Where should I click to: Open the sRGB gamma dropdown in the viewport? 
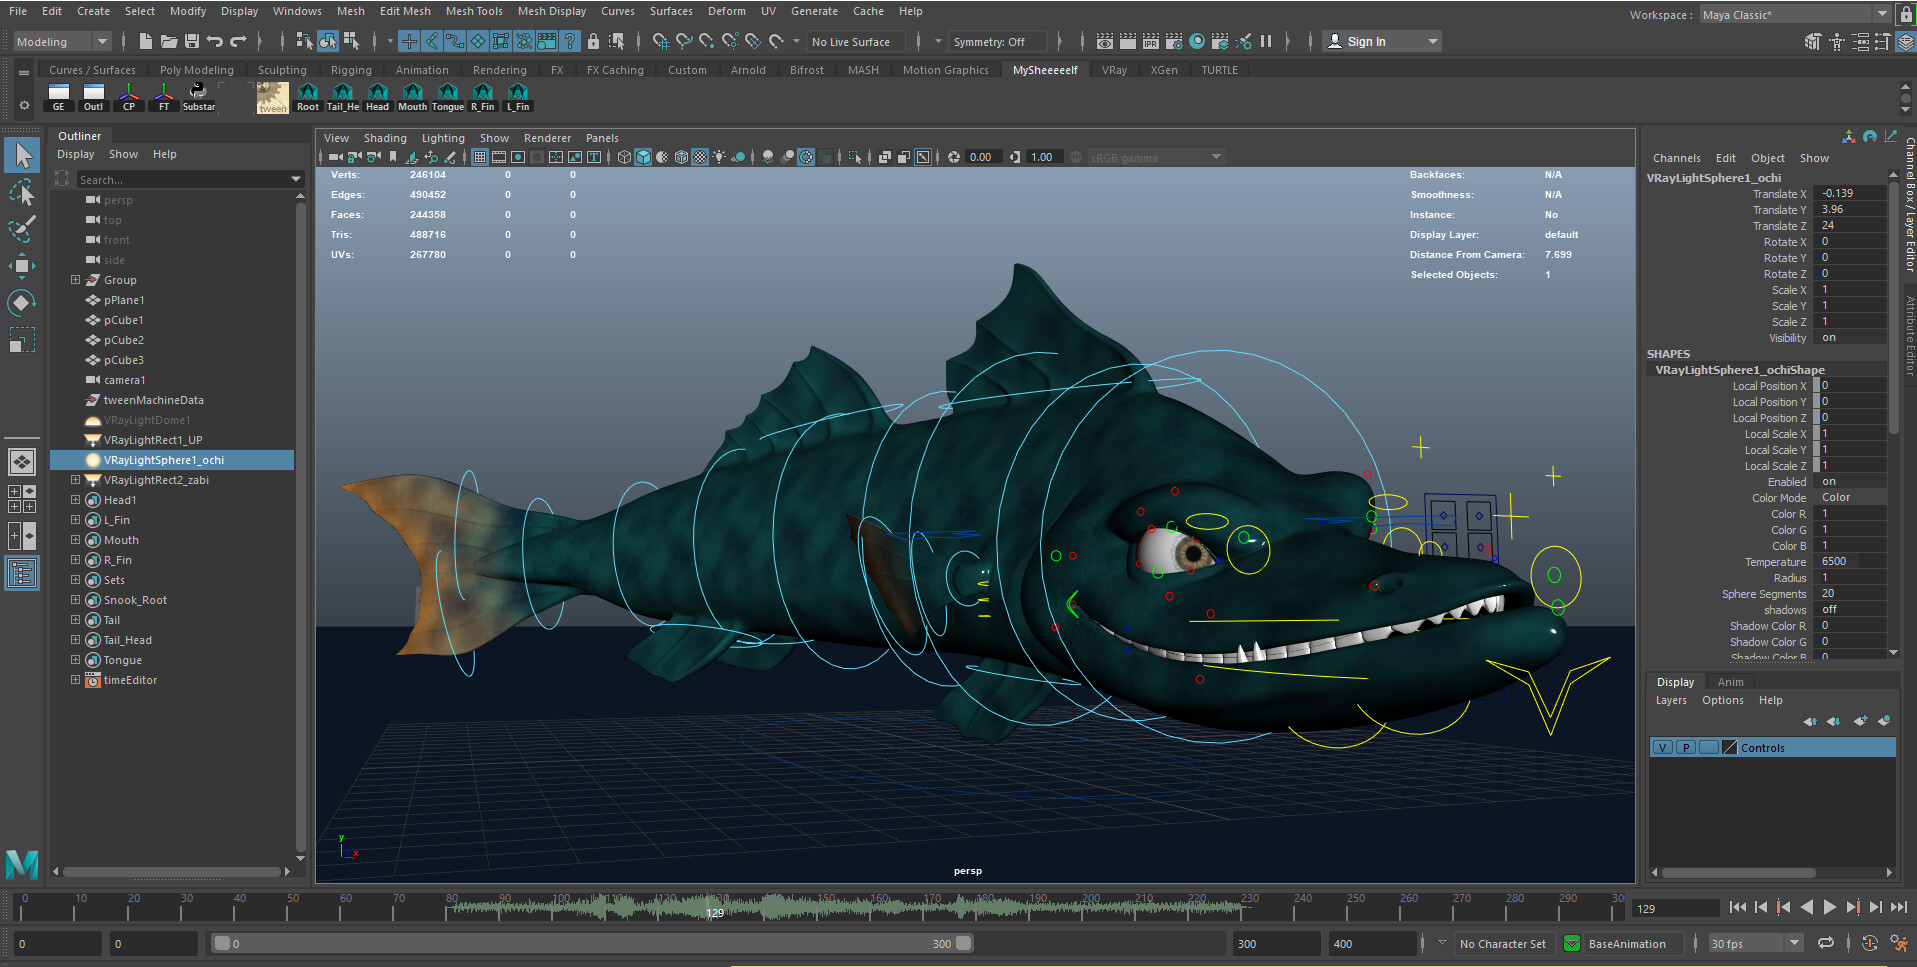[1216, 157]
